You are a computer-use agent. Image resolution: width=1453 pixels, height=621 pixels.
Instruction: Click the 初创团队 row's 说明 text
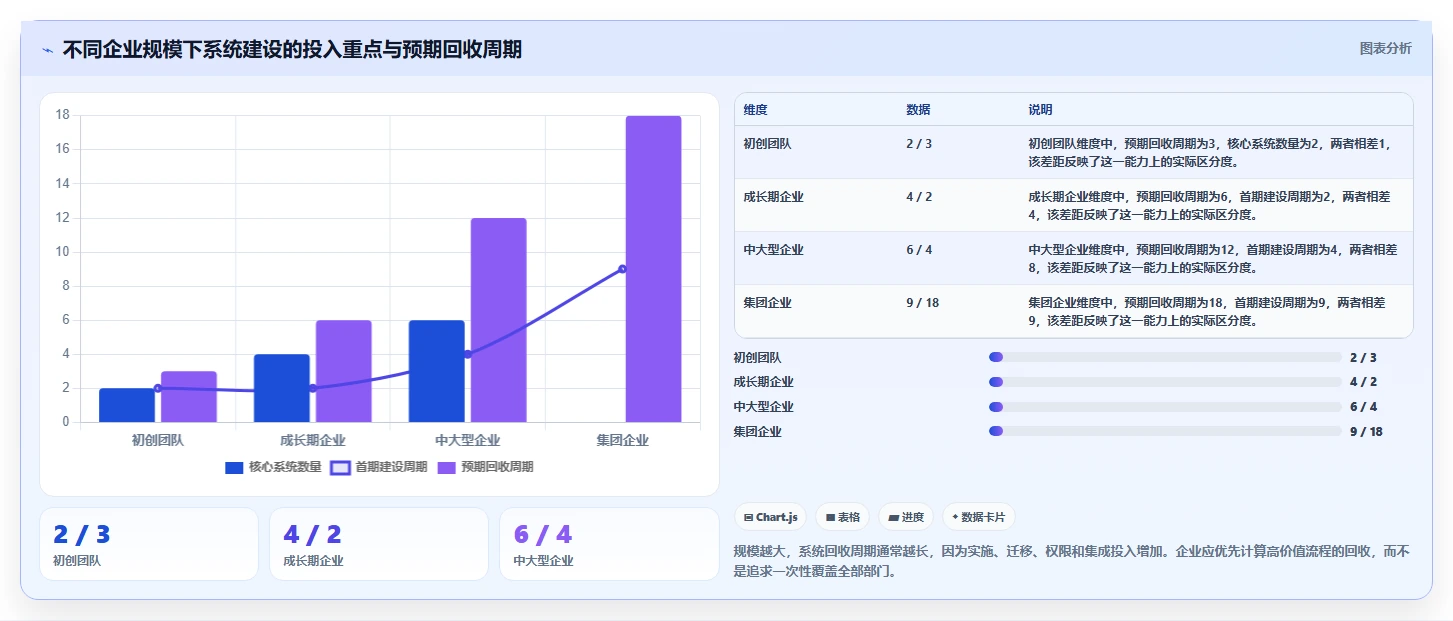[x=1209, y=152]
